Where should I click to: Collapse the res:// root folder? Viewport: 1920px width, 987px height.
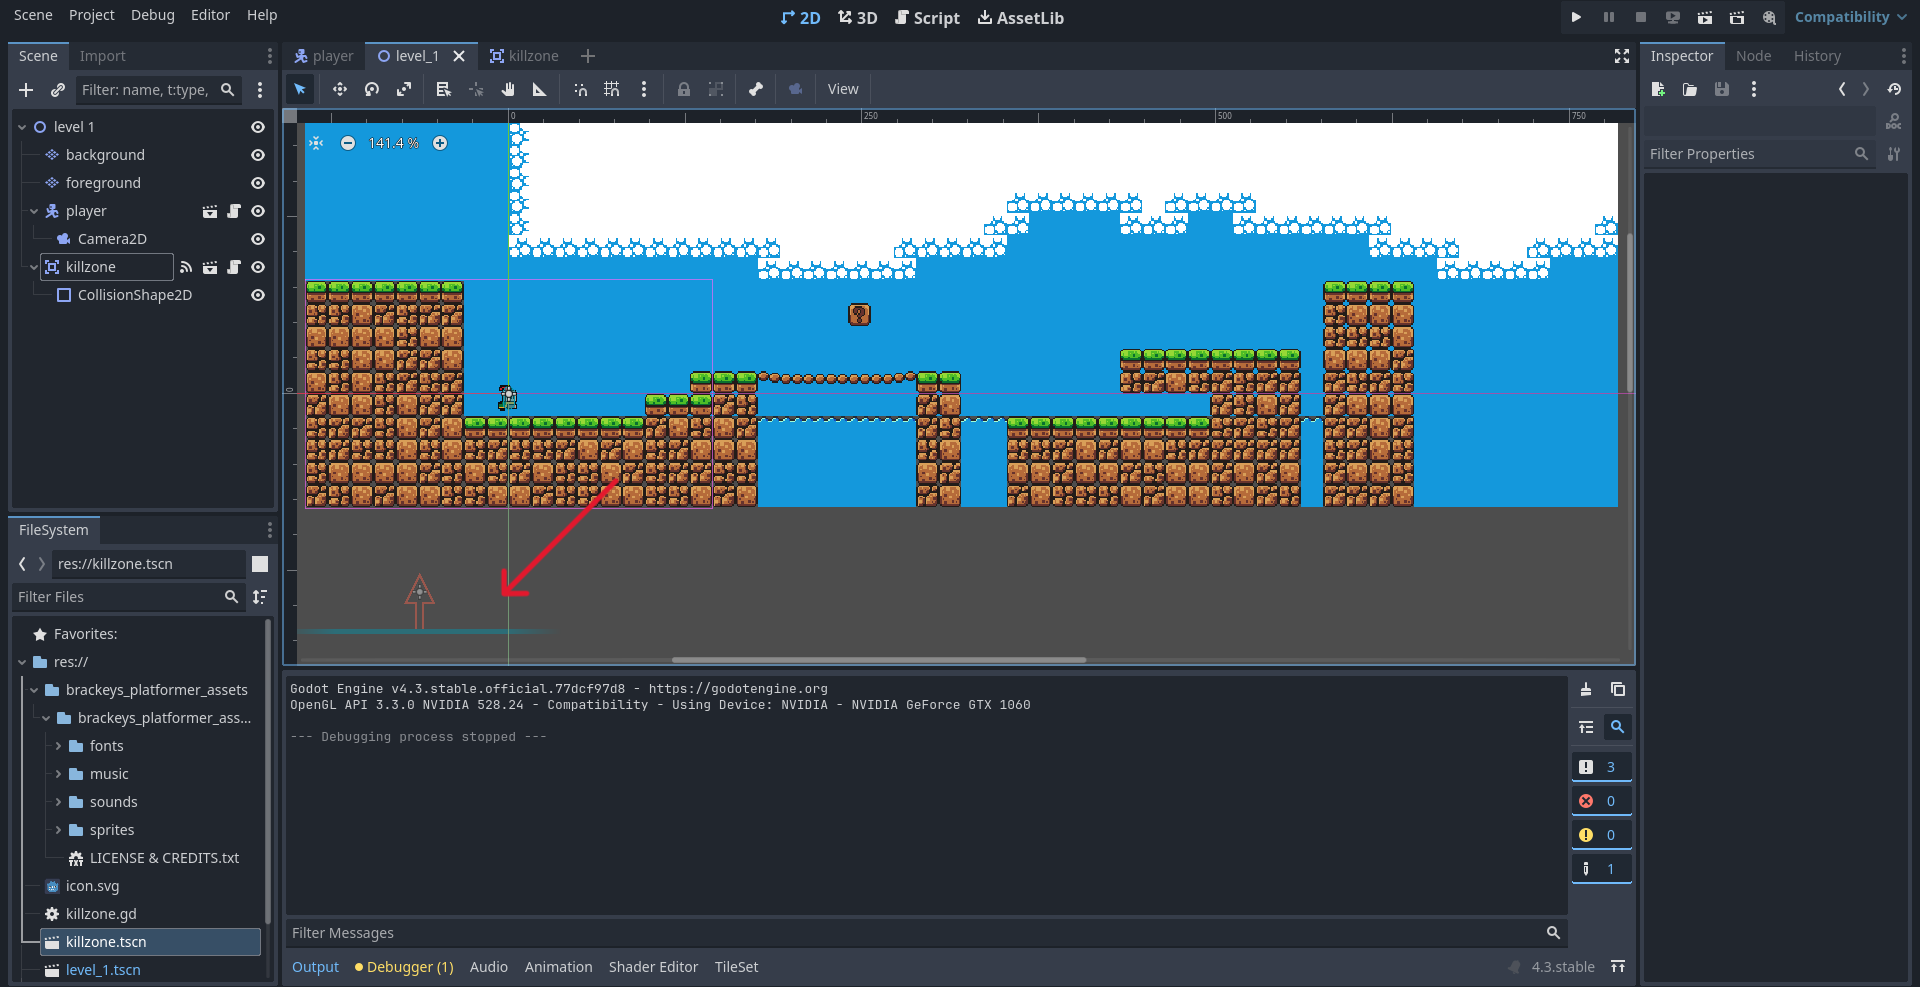click(22, 662)
